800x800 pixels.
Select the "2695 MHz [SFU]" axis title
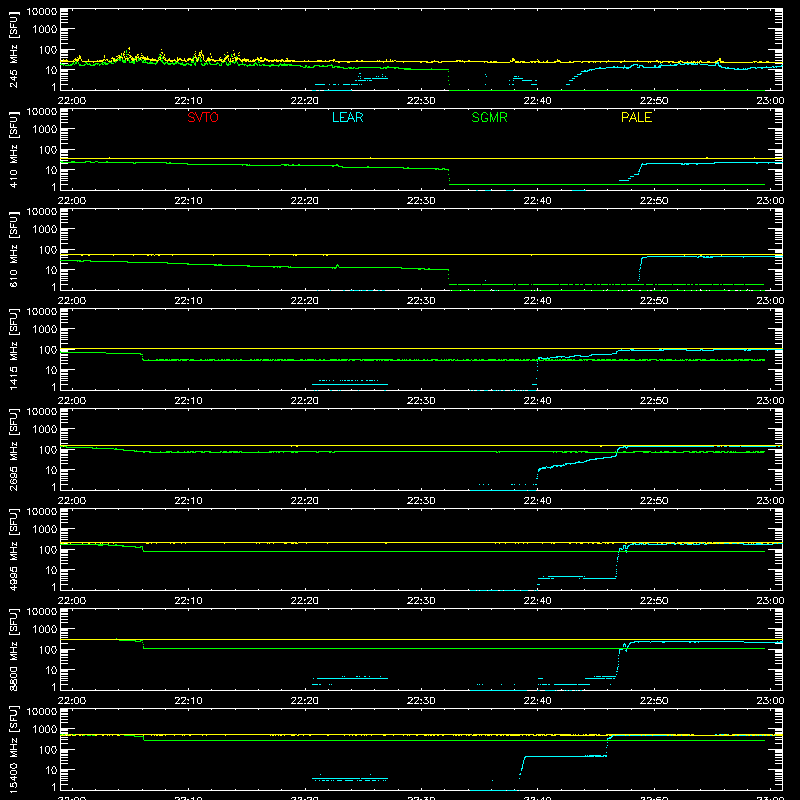coord(13,449)
